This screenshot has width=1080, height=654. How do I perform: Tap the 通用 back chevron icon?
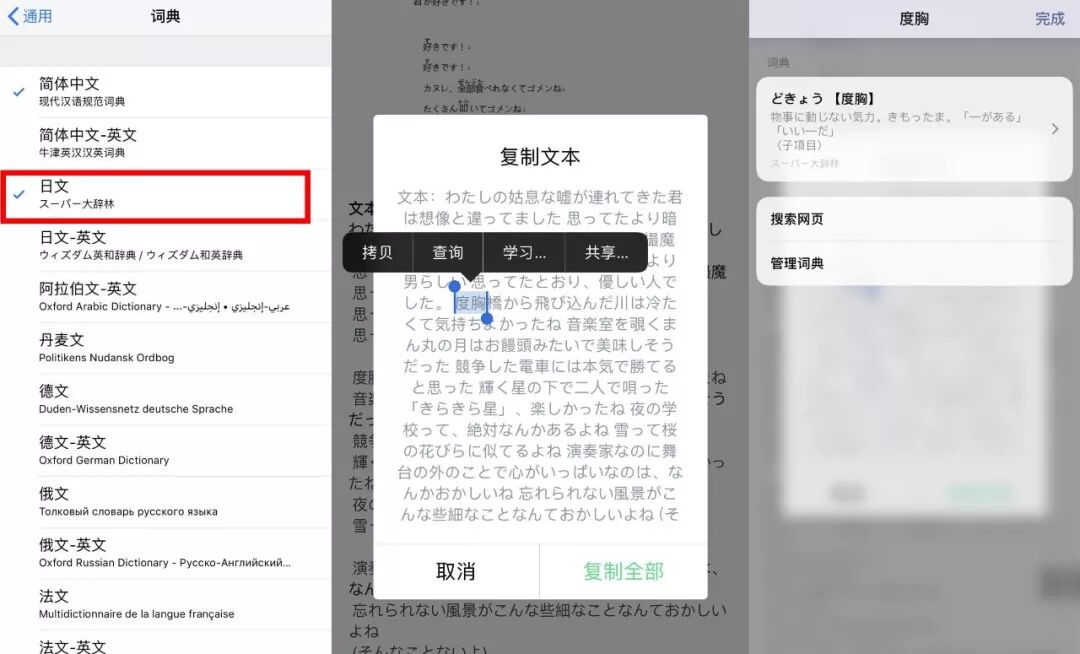[x=13, y=16]
